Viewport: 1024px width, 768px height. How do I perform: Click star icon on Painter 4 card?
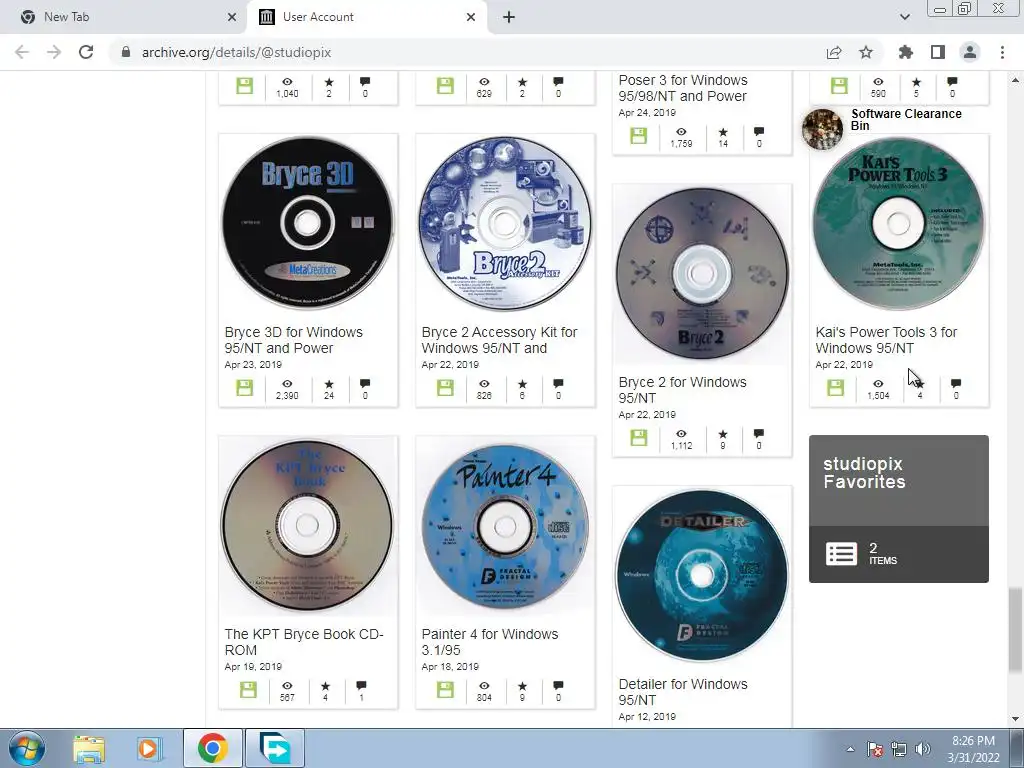coord(522,686)
